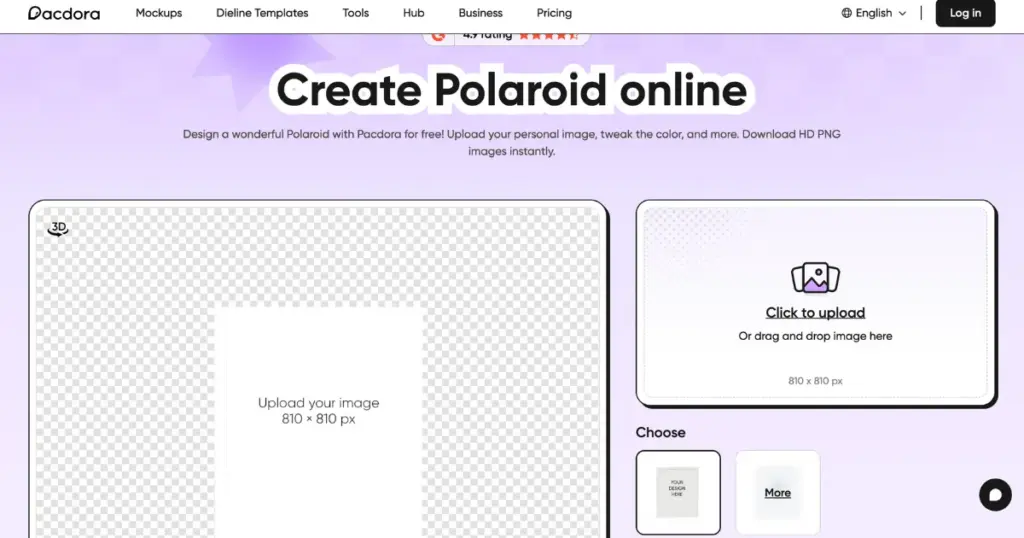Screen dimensions: 1024x538
Task: Toggle the 3D view icon
Action: click(x=58, y=229)
